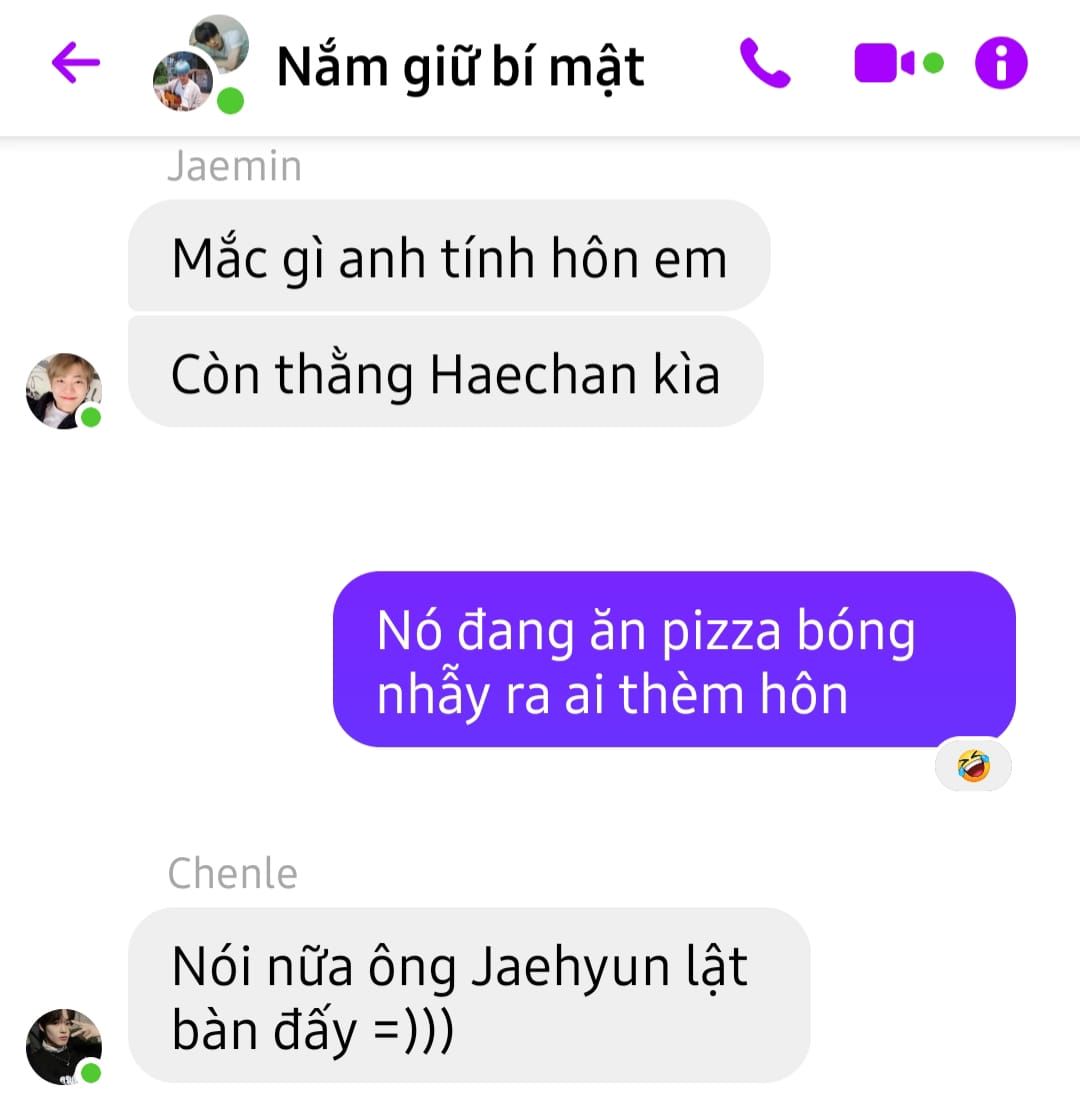
Task: Start a voice call with phone icon
Action: coord(764,63)
